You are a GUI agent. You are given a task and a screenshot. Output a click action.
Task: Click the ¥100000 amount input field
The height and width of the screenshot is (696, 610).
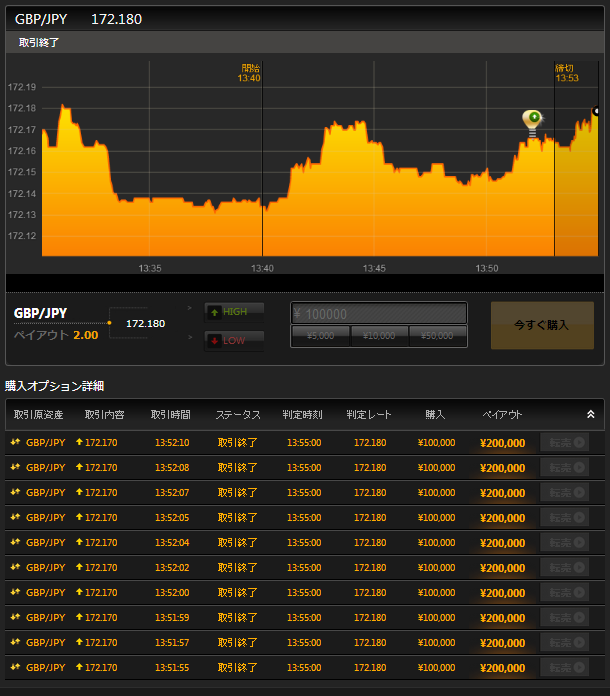click(379, 314)
